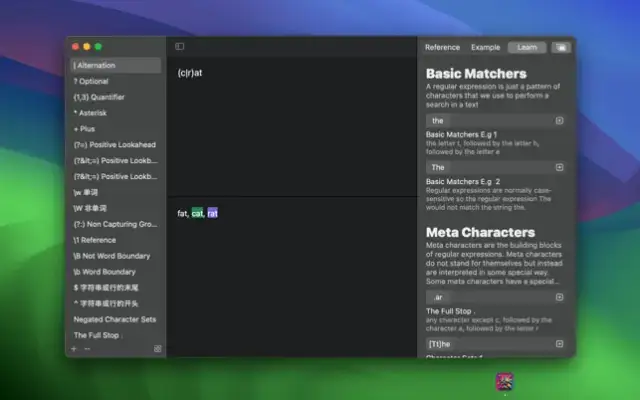The width and height of the screenshot is (640, 400).
Task: Open the colorful app icon in the Dock
Action: coord(505,382)
